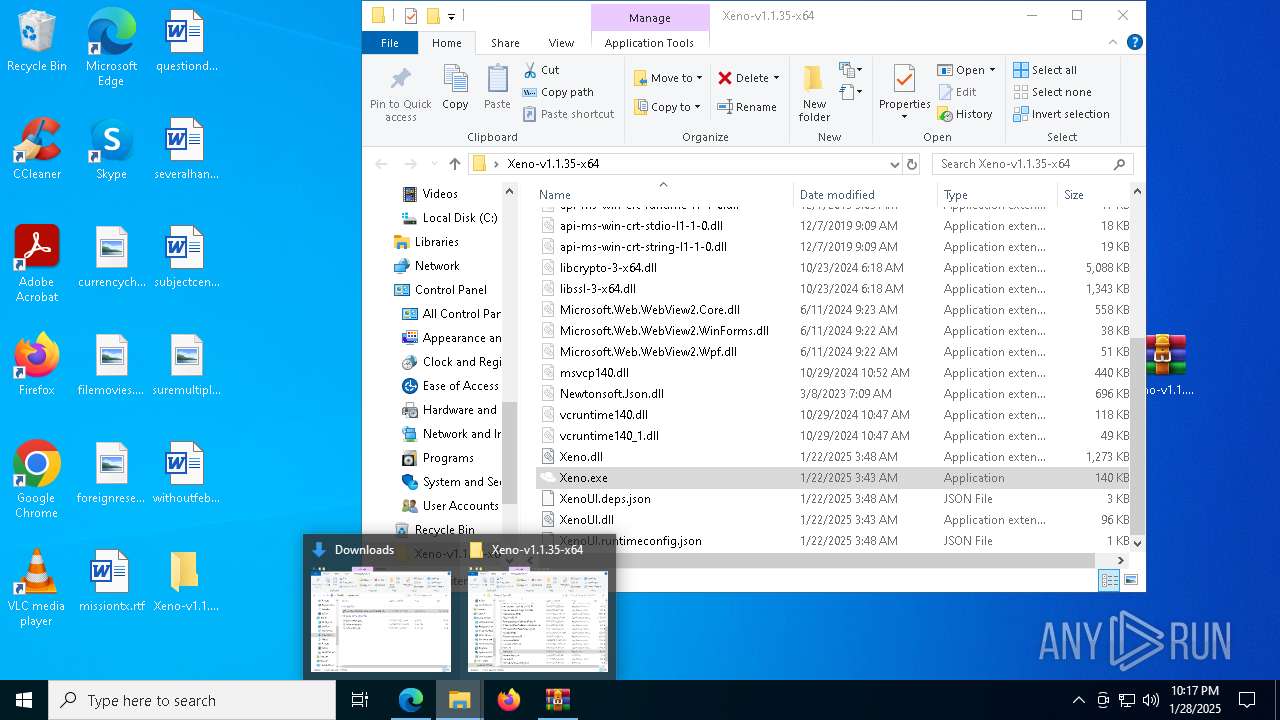
Task: Open the Open button dropdown arrow
Action: [992, 70]
